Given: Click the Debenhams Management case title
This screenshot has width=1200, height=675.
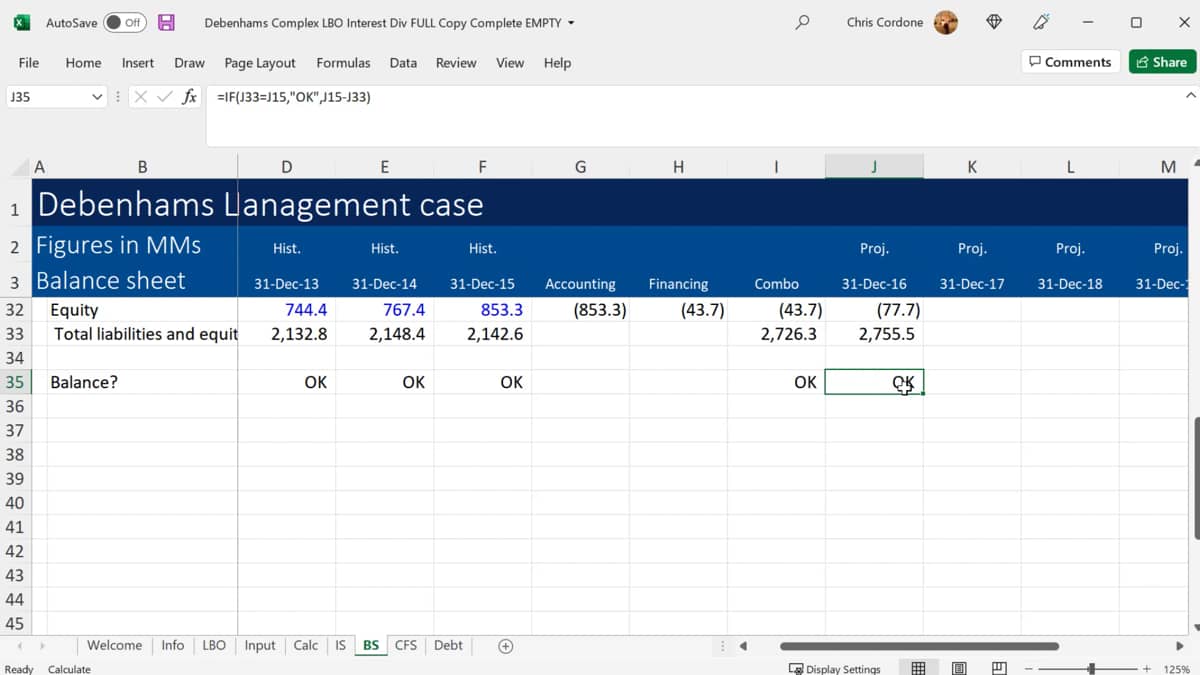Looking at the screenshot, I should tap(260, 204).
